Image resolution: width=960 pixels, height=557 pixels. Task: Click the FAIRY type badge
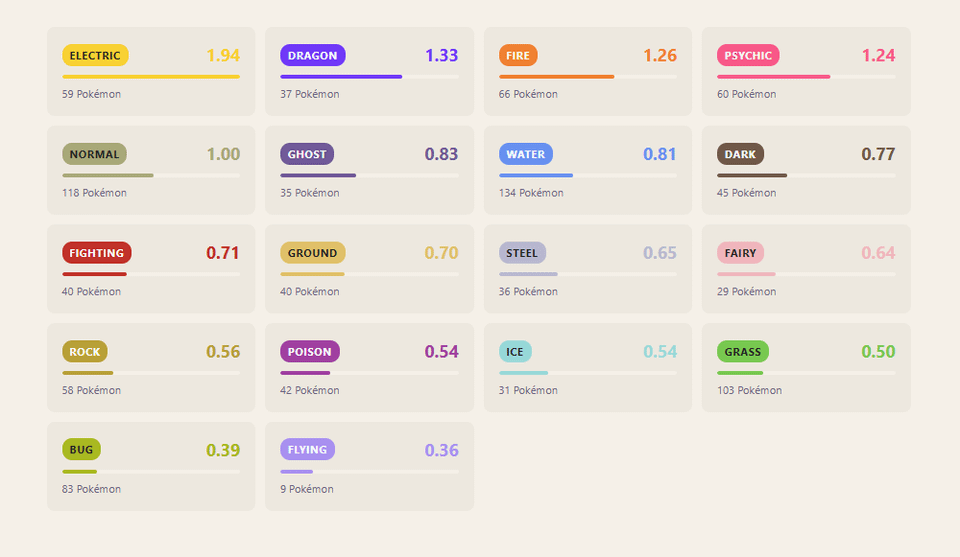740,253
